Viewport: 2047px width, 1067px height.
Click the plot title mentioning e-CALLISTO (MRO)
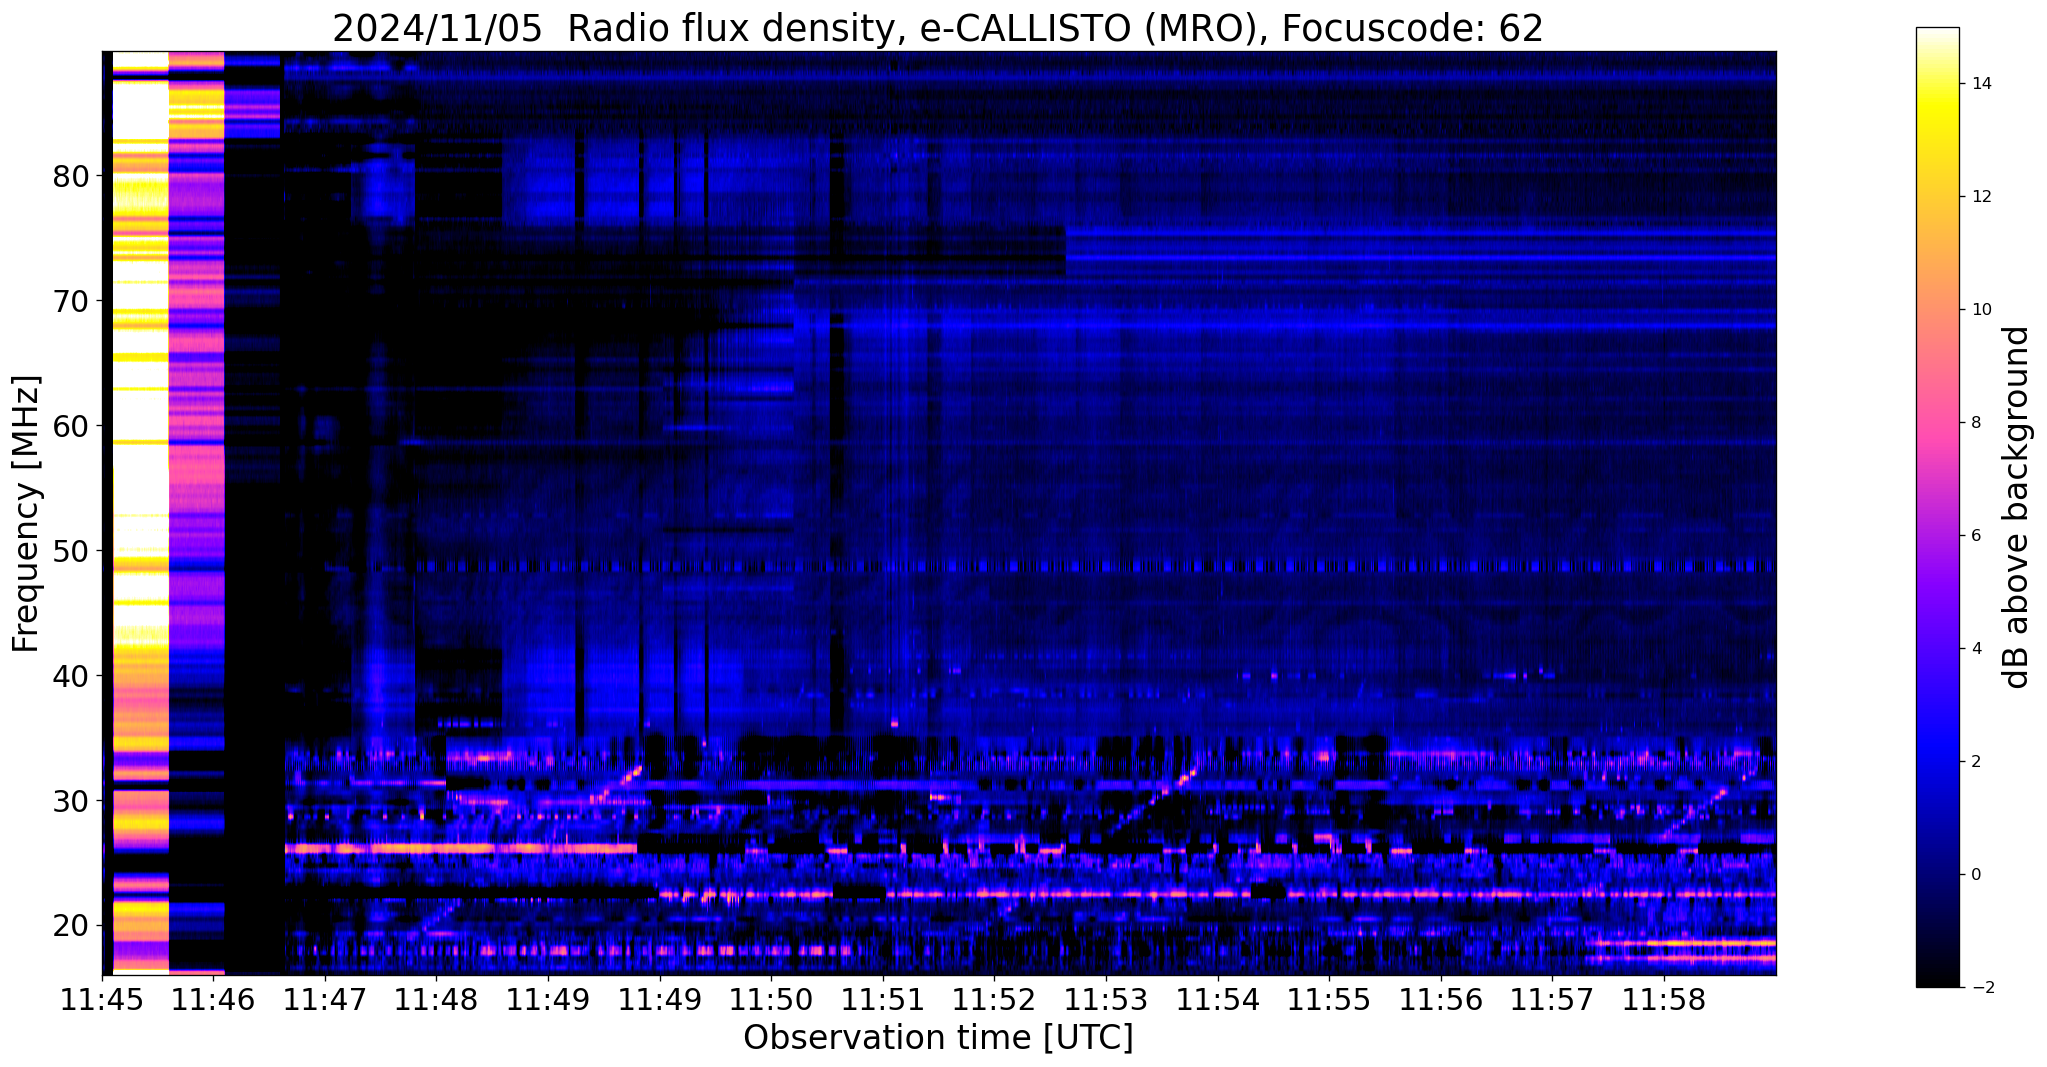point(938,28)
